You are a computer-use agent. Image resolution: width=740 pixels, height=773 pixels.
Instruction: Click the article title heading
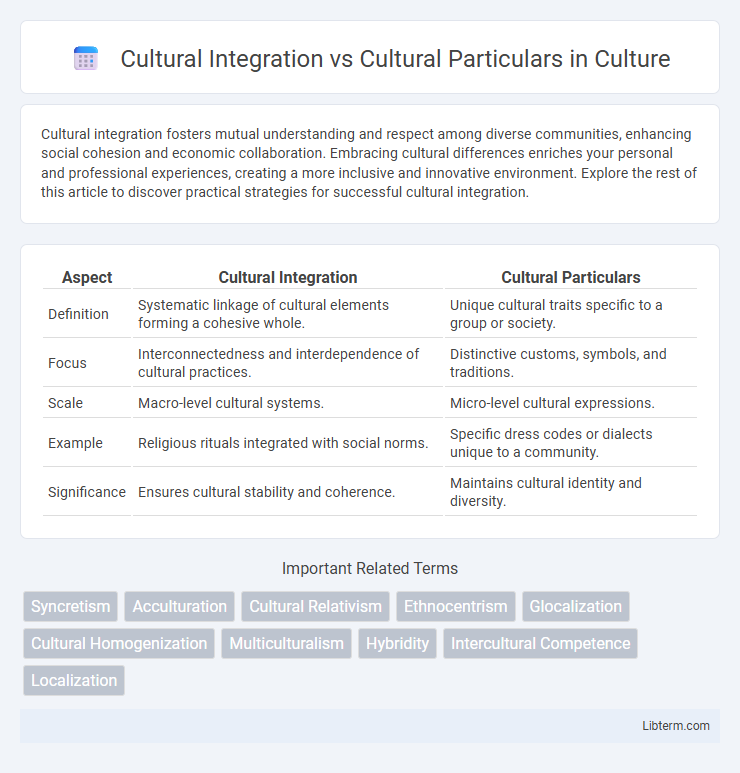click(x=395, y=59)
